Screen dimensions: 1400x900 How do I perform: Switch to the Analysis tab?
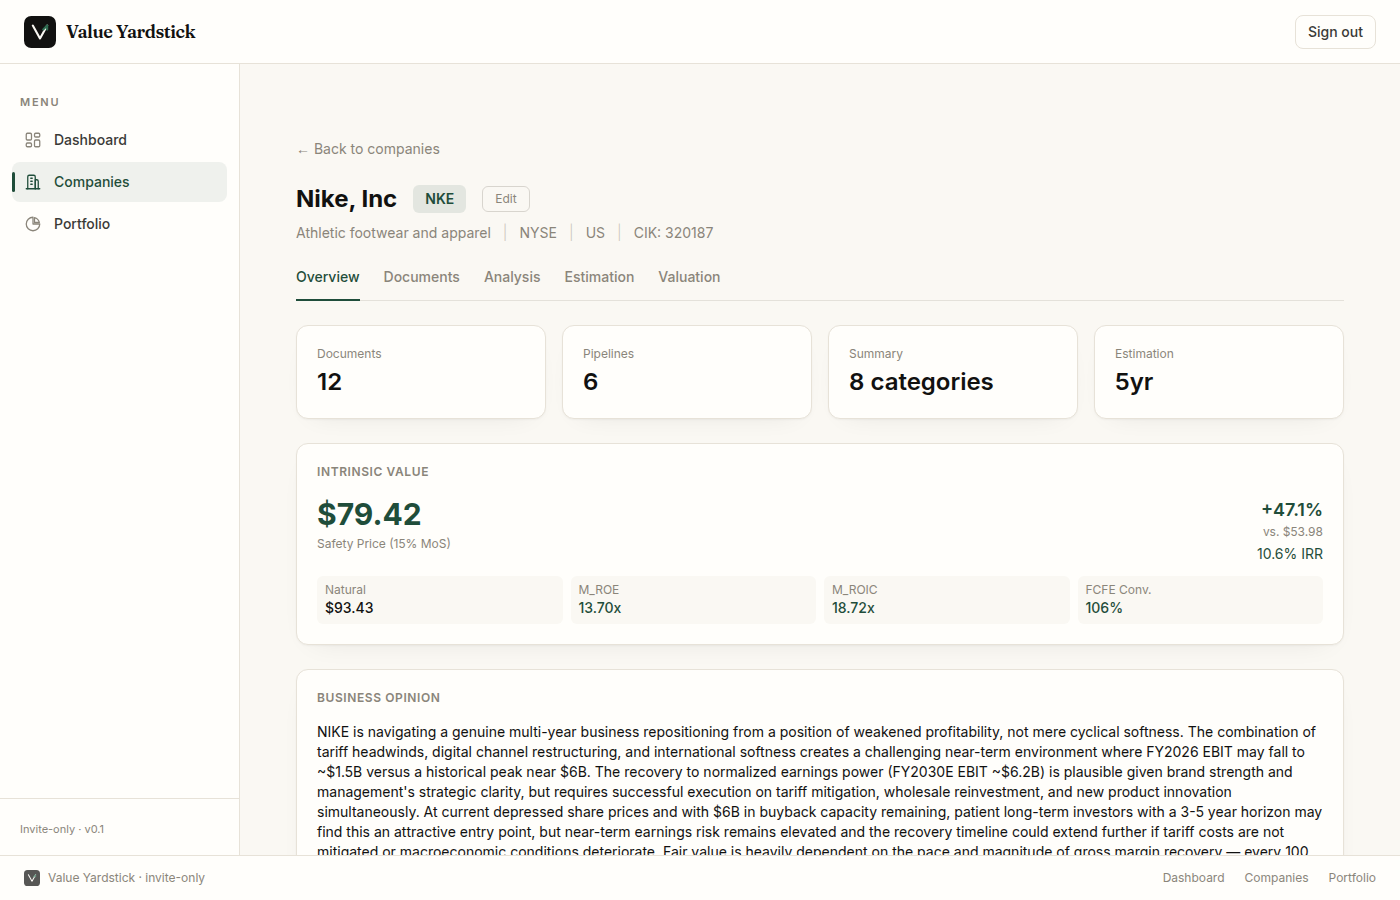pyautogui.click(x=512, y=277)
